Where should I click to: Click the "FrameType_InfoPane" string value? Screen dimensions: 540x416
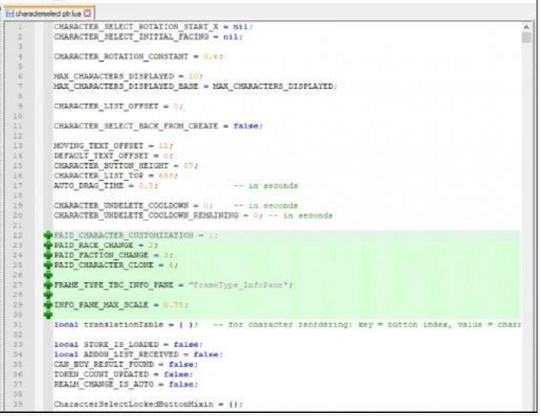coord(238,285)
